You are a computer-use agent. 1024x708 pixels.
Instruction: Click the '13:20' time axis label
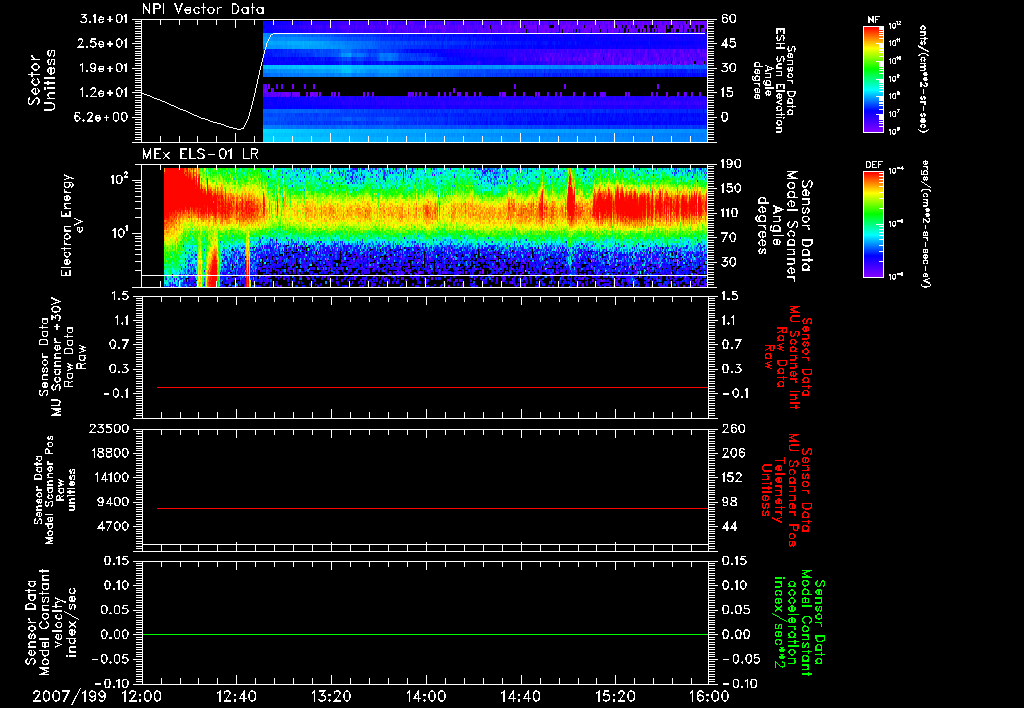click(x=331, y=696)
